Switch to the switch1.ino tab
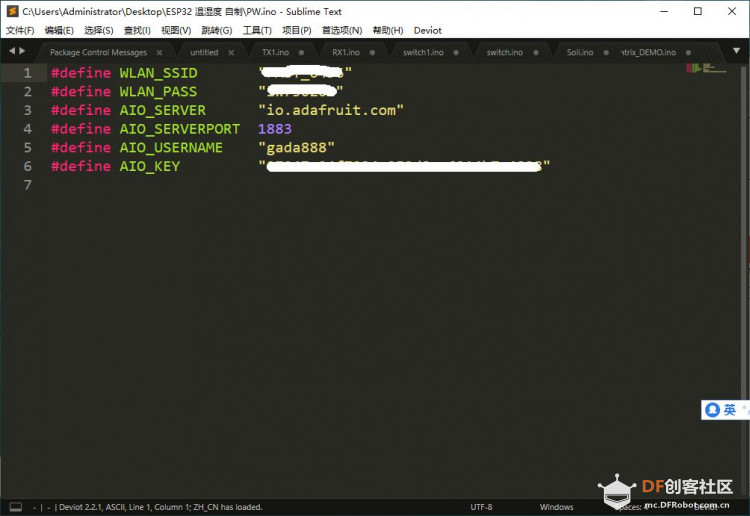This screenshot has height=516, width=750. tap(423, 53)
